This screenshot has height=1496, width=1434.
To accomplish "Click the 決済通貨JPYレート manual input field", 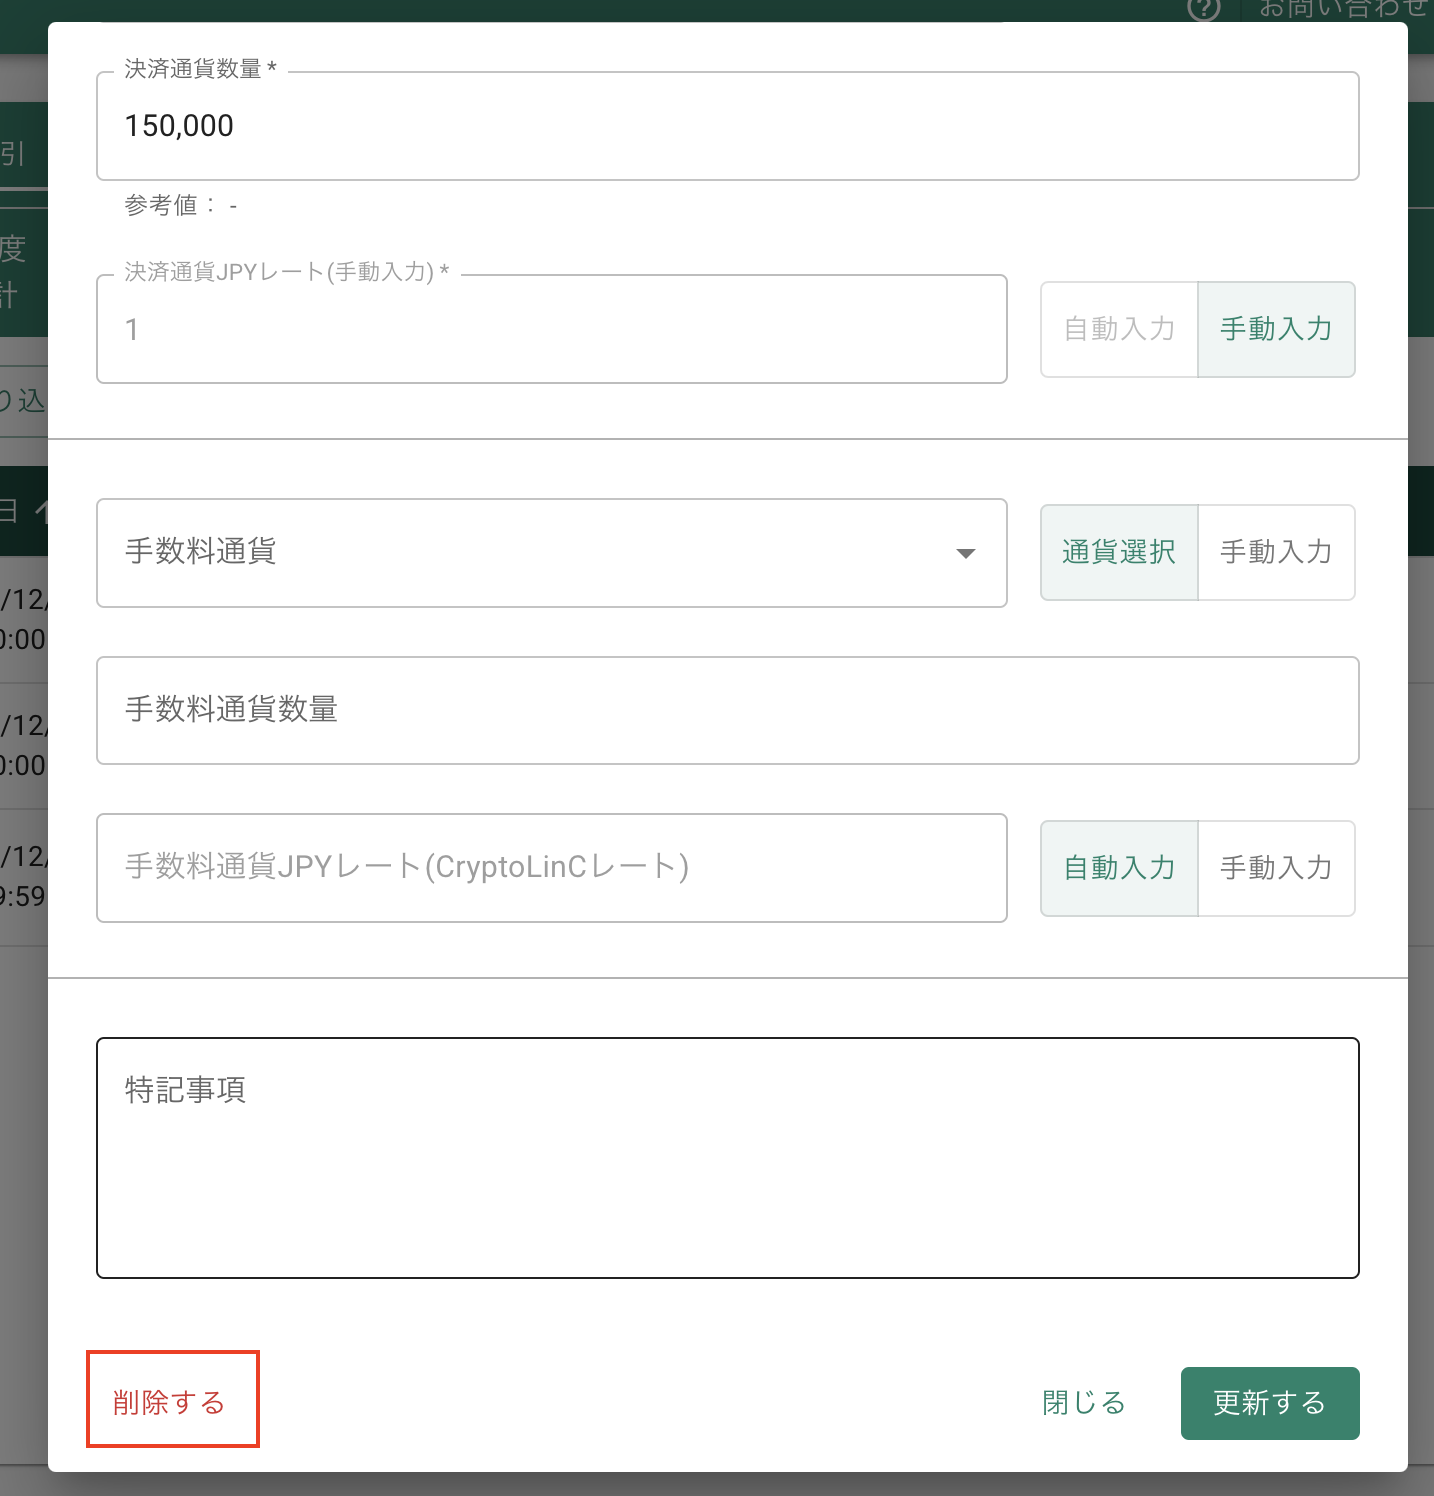I will click(551, 329).
